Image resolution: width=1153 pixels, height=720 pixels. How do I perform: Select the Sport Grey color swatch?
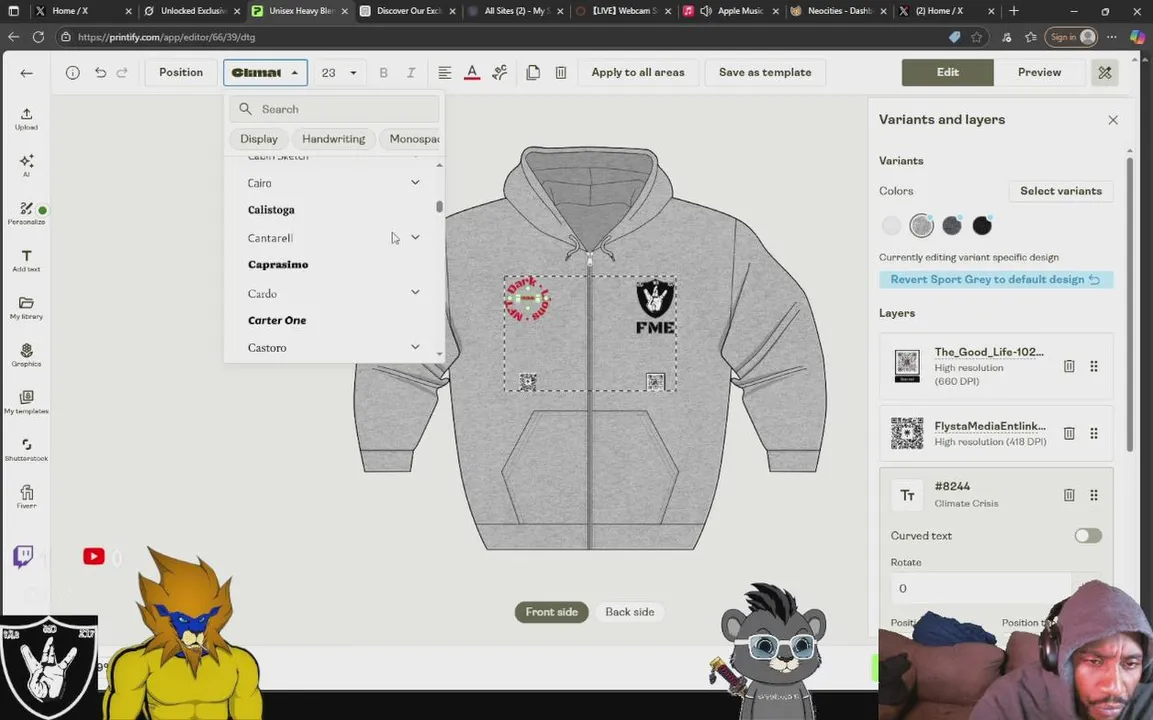[921, 226]
